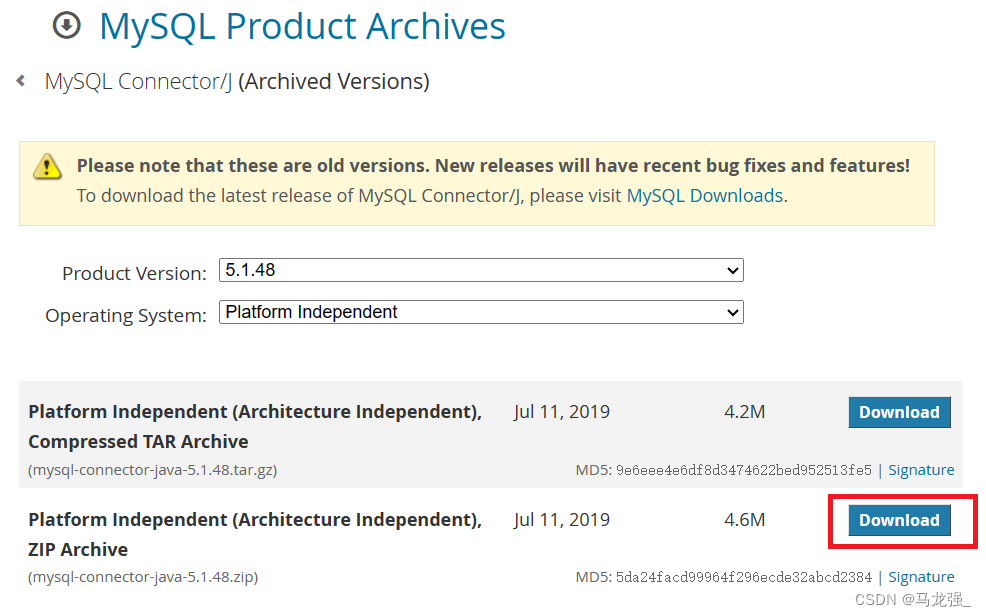This screenshot has width=986, height=616.
Task: Click the Signature link for the TAR archive
Action: tap(921, 469)
